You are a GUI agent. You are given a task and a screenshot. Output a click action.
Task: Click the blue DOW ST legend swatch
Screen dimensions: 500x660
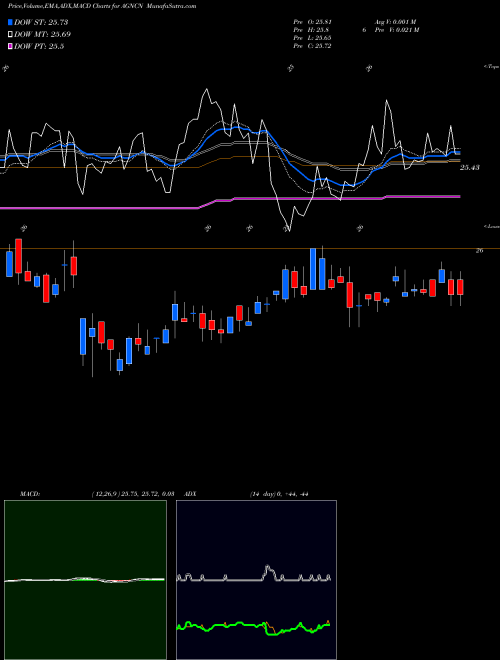11,22
